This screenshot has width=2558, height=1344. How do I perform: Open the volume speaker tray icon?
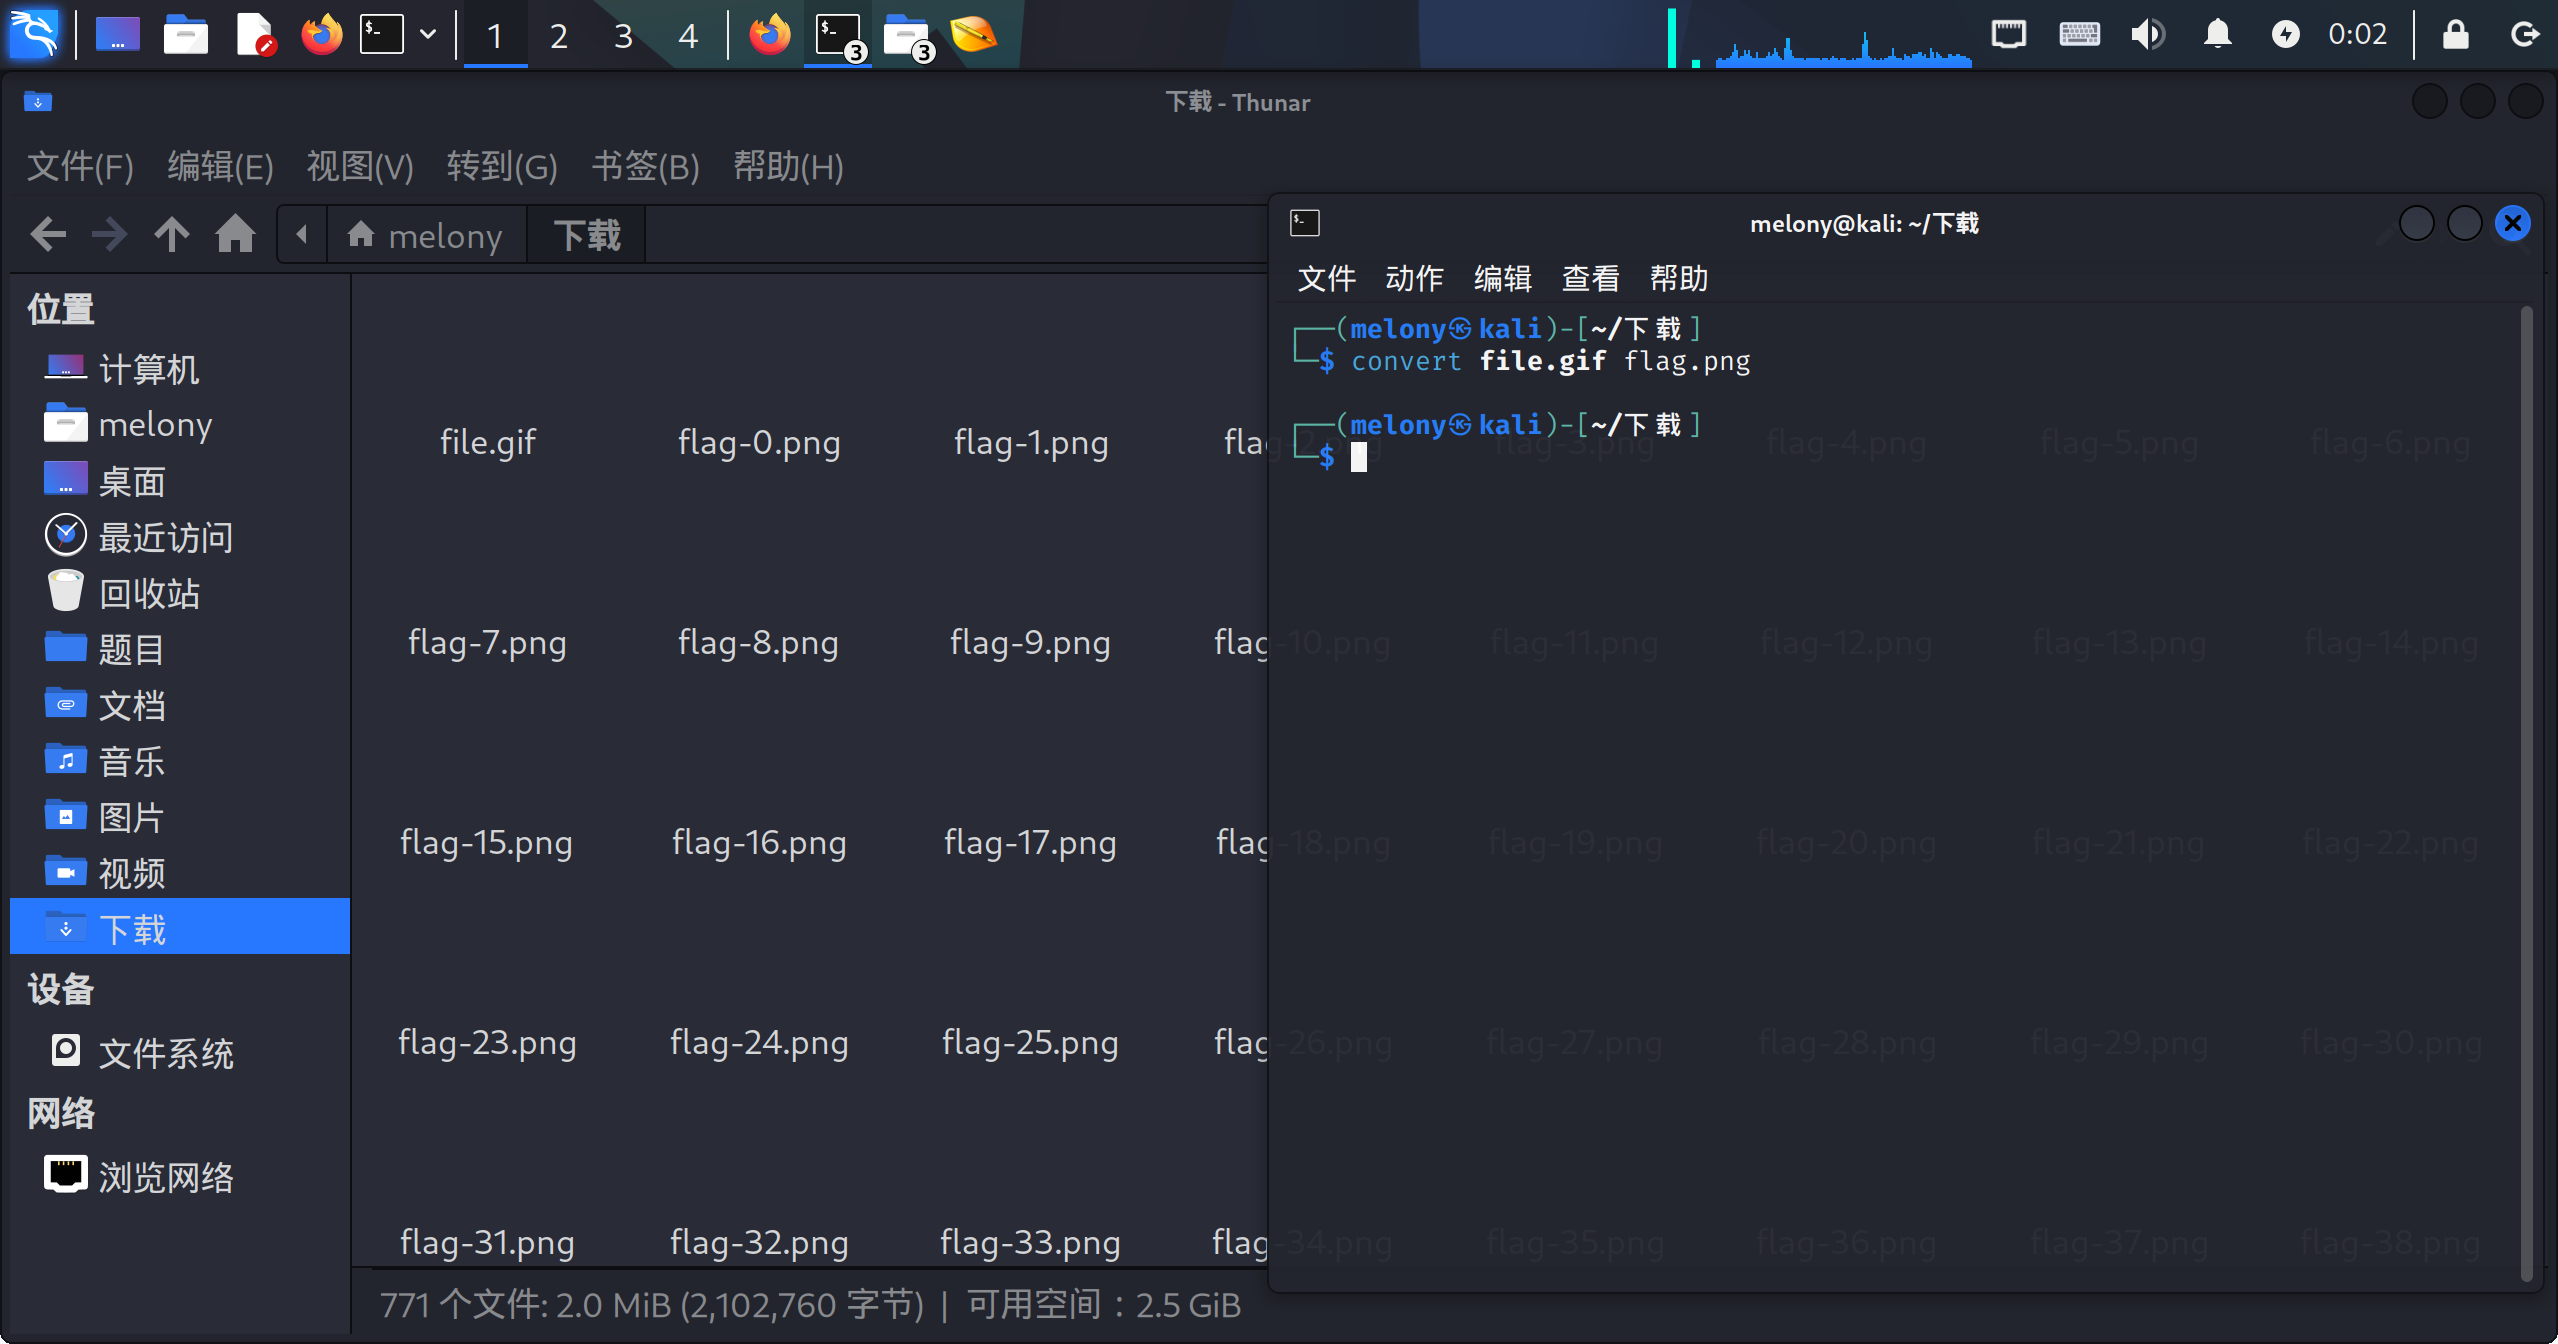(x=2146, y=34)
